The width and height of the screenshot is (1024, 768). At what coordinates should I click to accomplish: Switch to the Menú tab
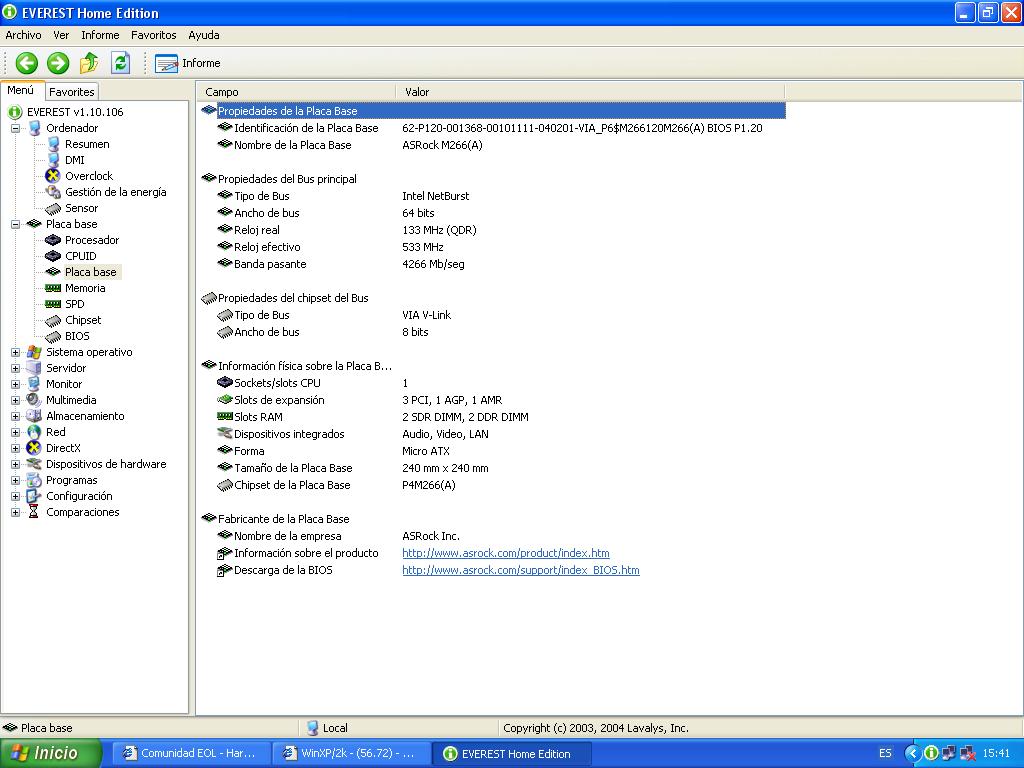point(21,91)
